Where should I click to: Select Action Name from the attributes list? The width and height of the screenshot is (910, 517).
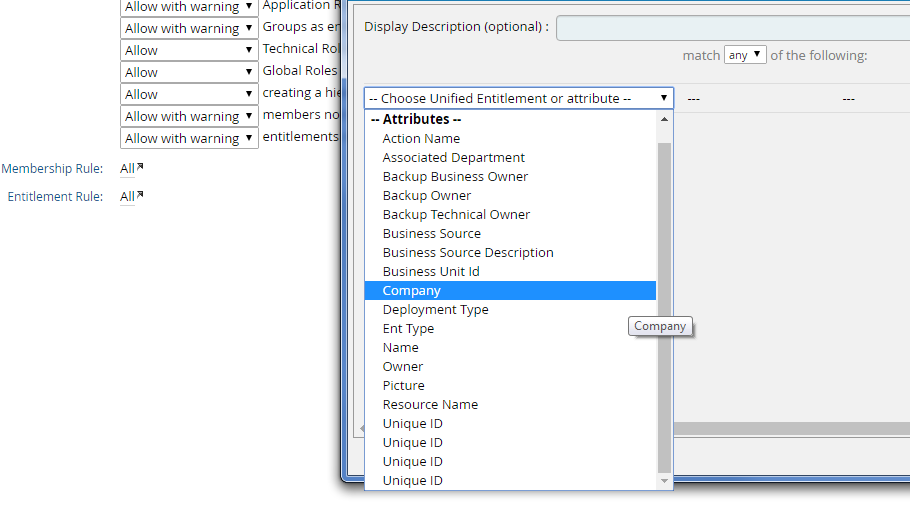(x=510, y=139)
